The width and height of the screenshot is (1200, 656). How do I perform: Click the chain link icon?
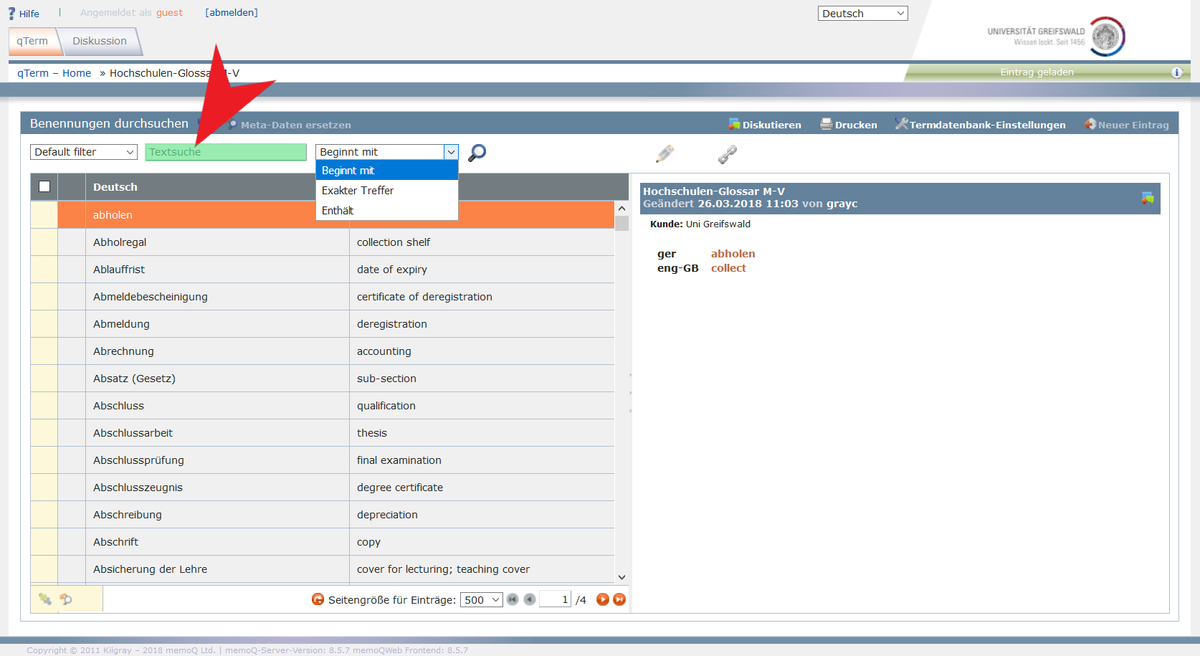click(727, 155)
